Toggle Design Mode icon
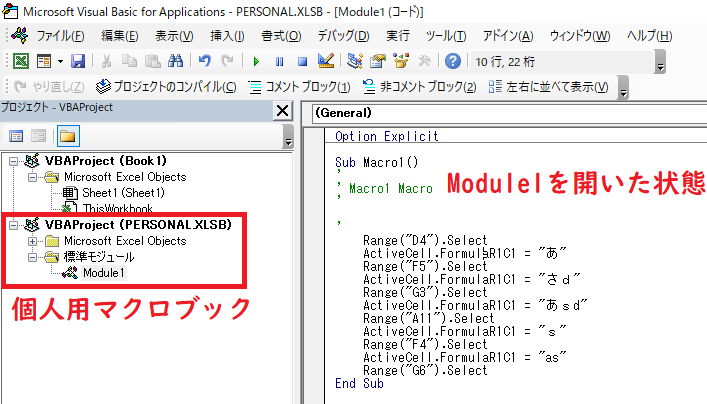This screenshot has height=404, width=707. point(326,61)
